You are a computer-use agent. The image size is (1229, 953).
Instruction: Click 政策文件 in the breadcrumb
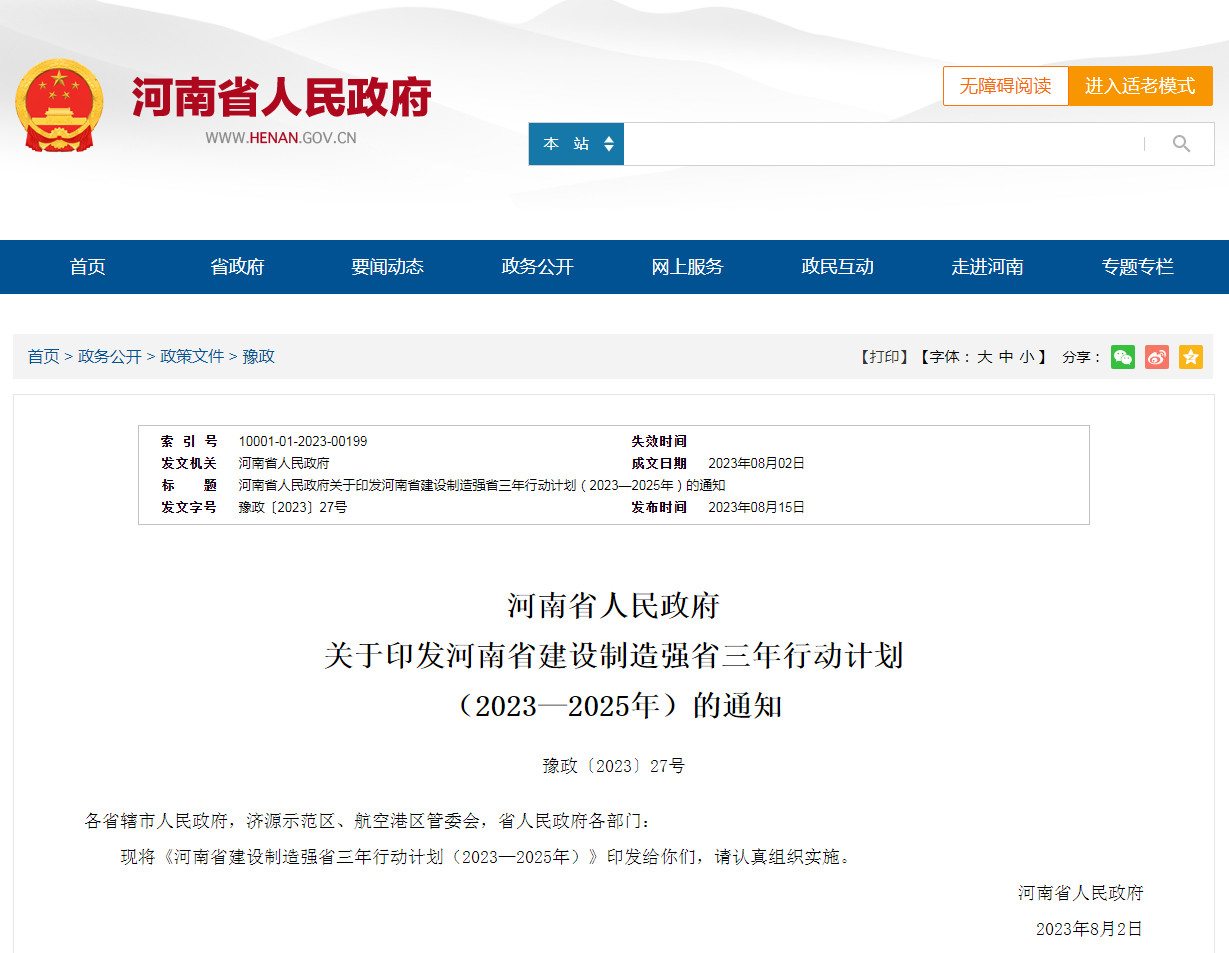[x=192, y=357]
